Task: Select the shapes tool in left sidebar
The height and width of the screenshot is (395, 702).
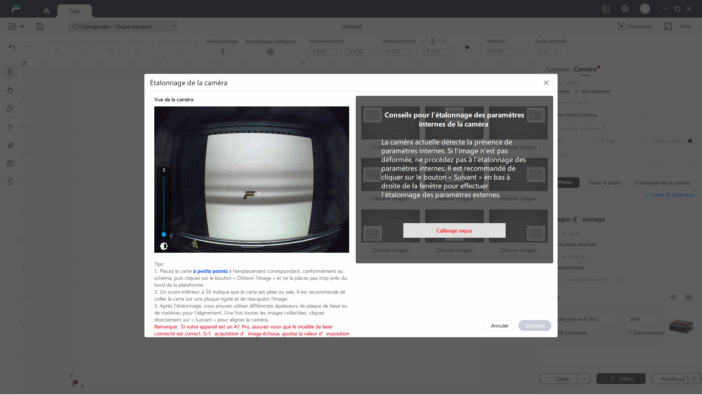Action: click(10, 109)
